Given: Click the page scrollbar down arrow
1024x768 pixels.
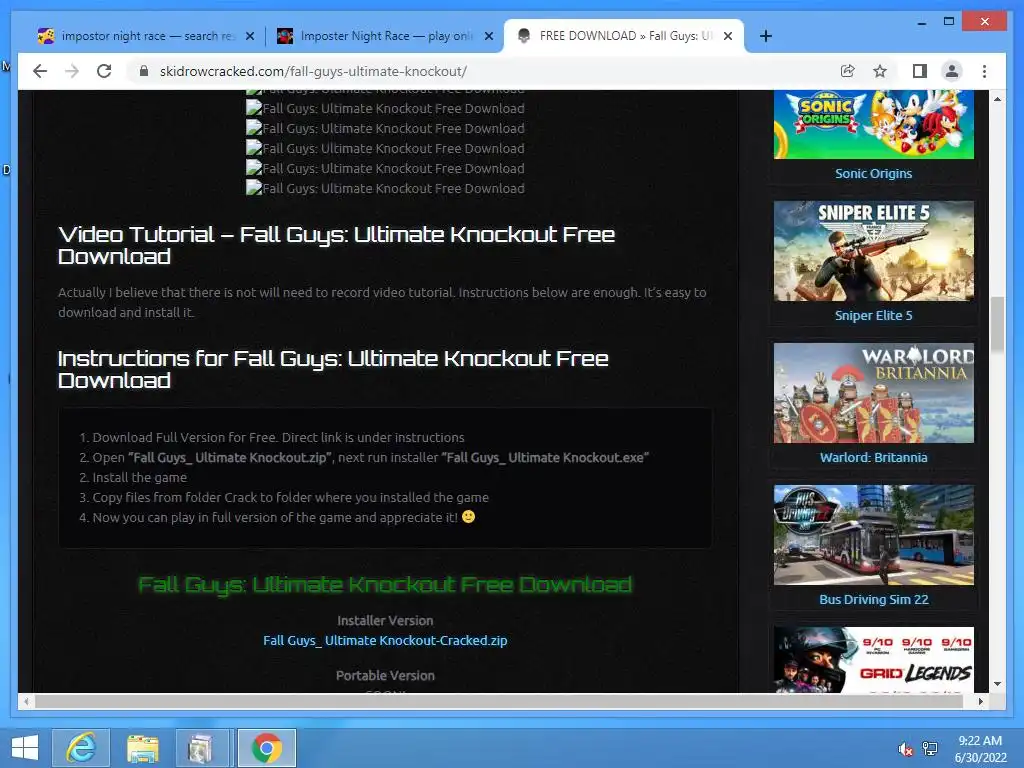Looking at the screenshot, I should click(x=997, y=684).
